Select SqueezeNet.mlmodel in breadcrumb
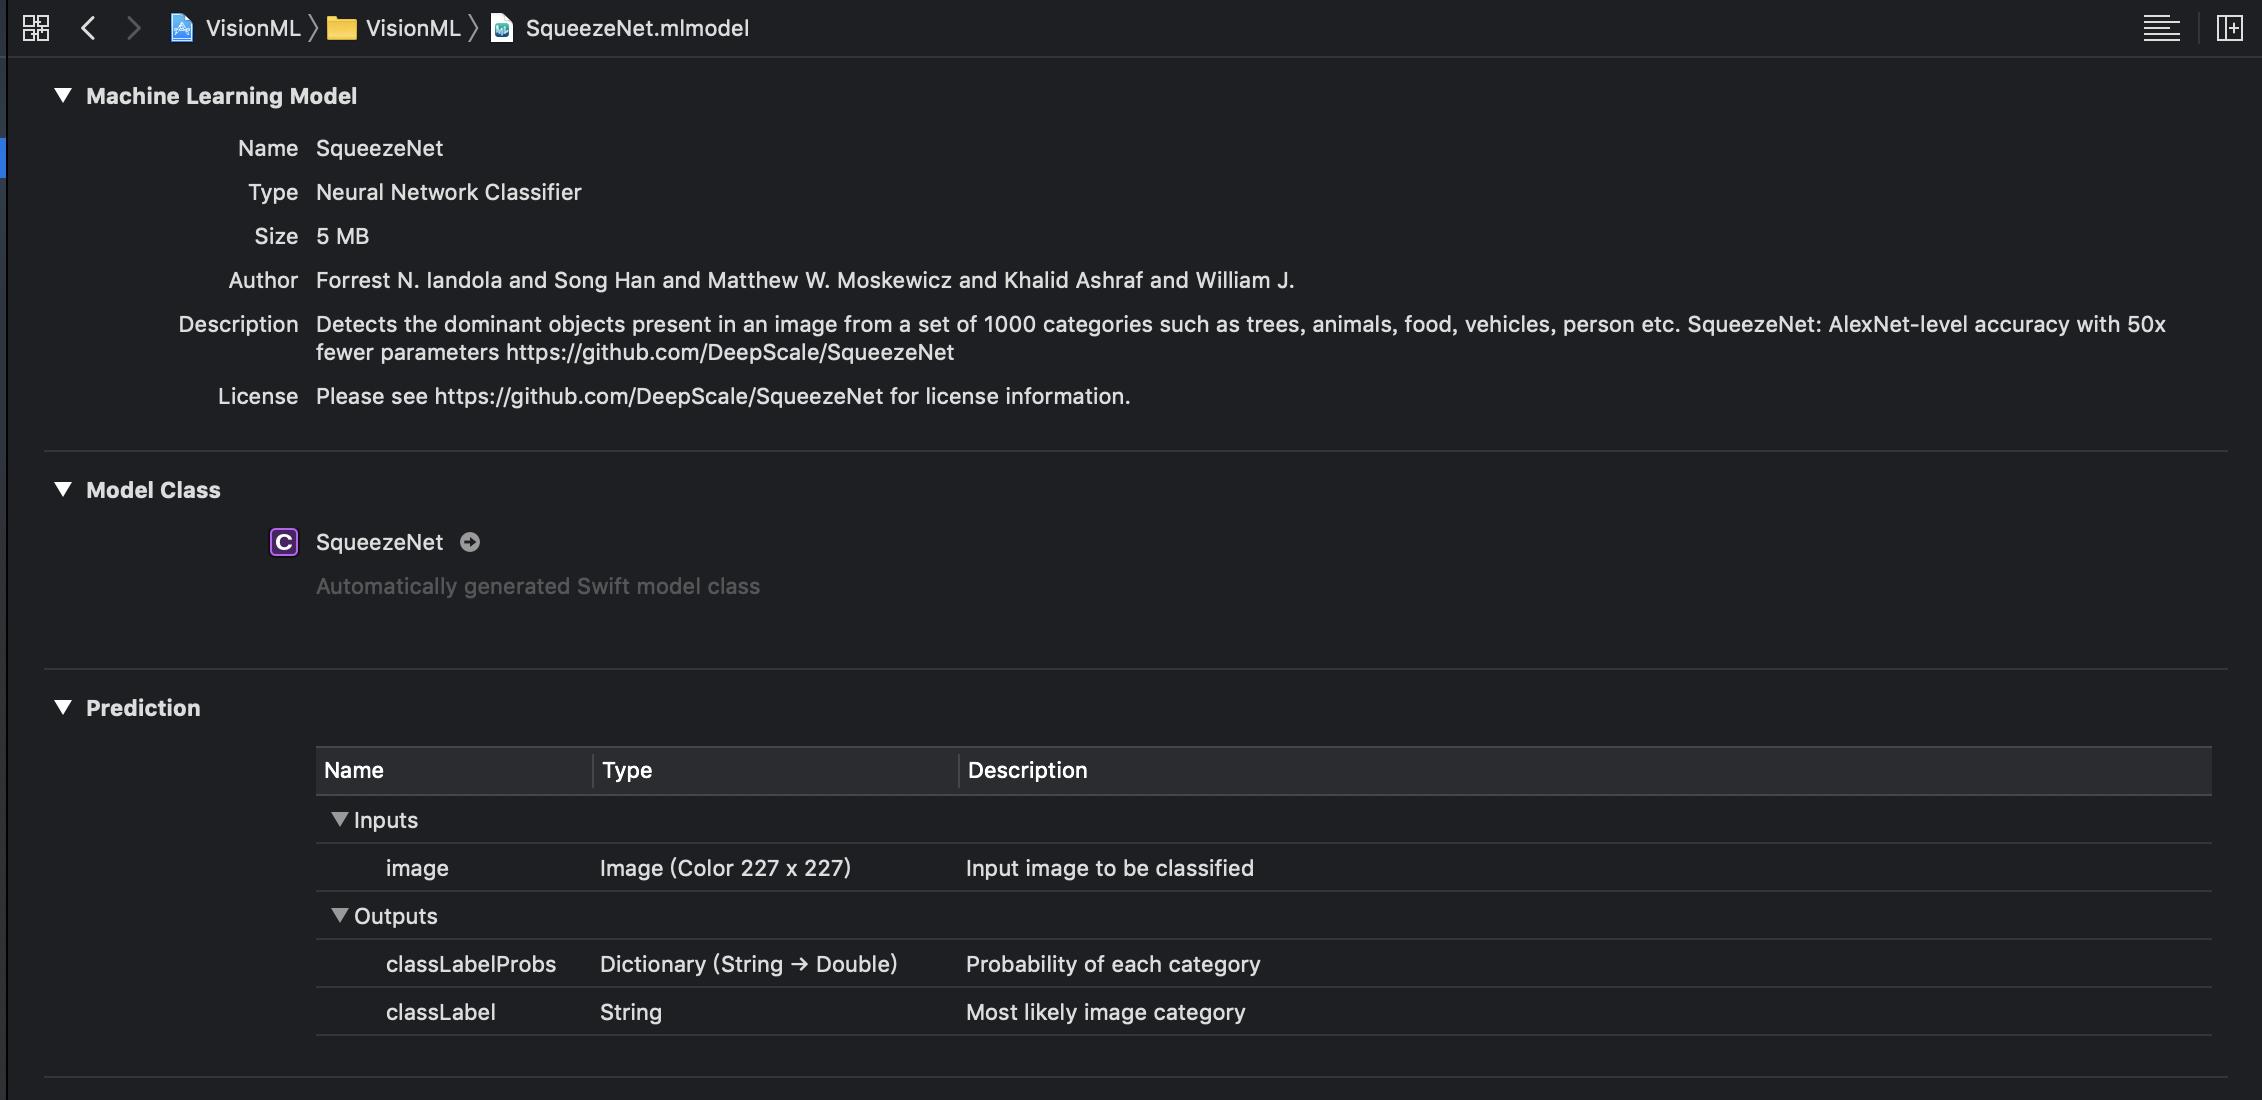Screen dimensions: 2262x1100 click(x=637, y=28)
